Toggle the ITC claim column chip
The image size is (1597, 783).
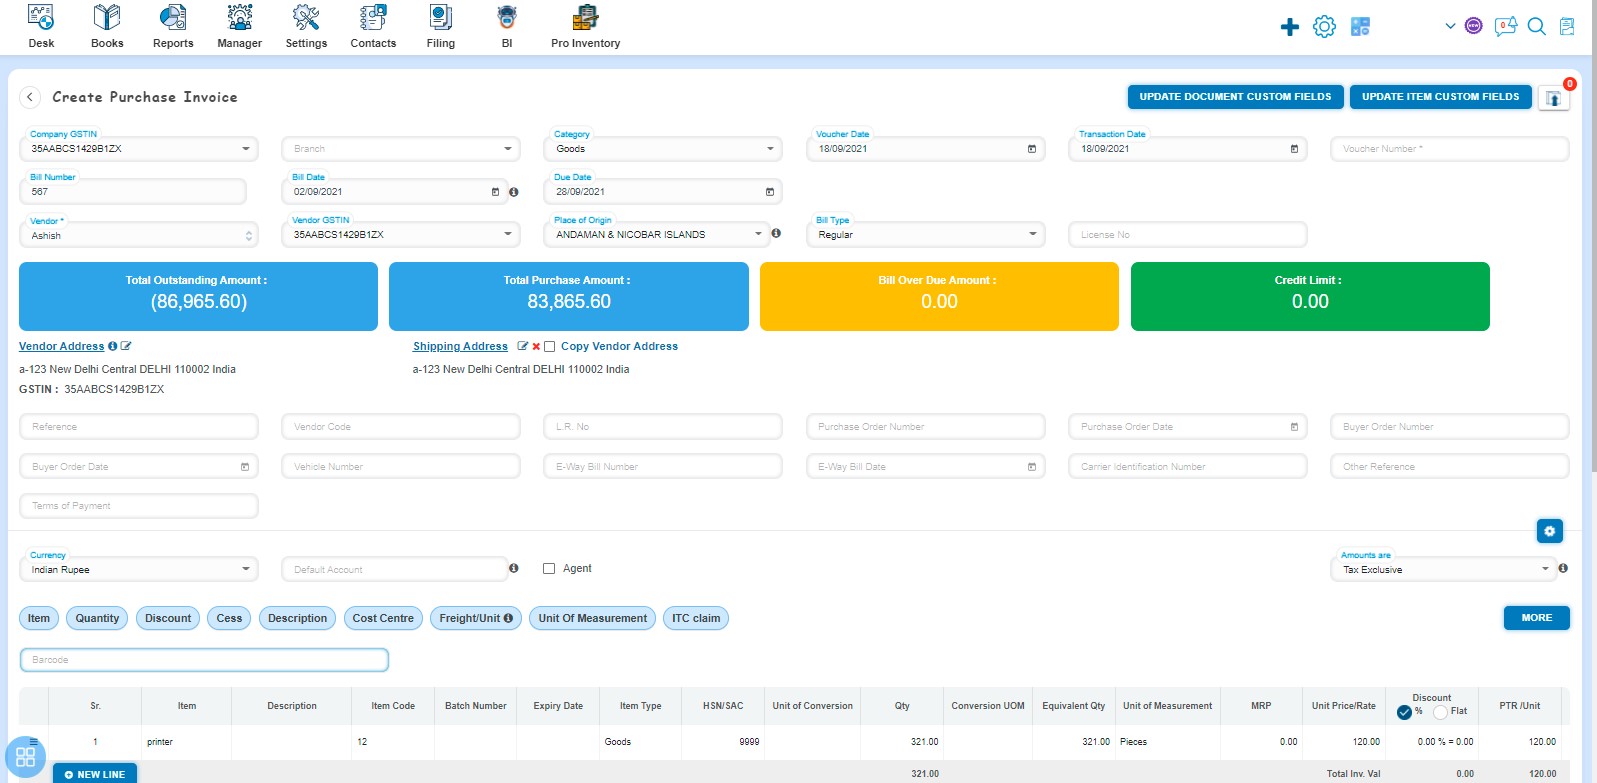[x=696, y=618]
